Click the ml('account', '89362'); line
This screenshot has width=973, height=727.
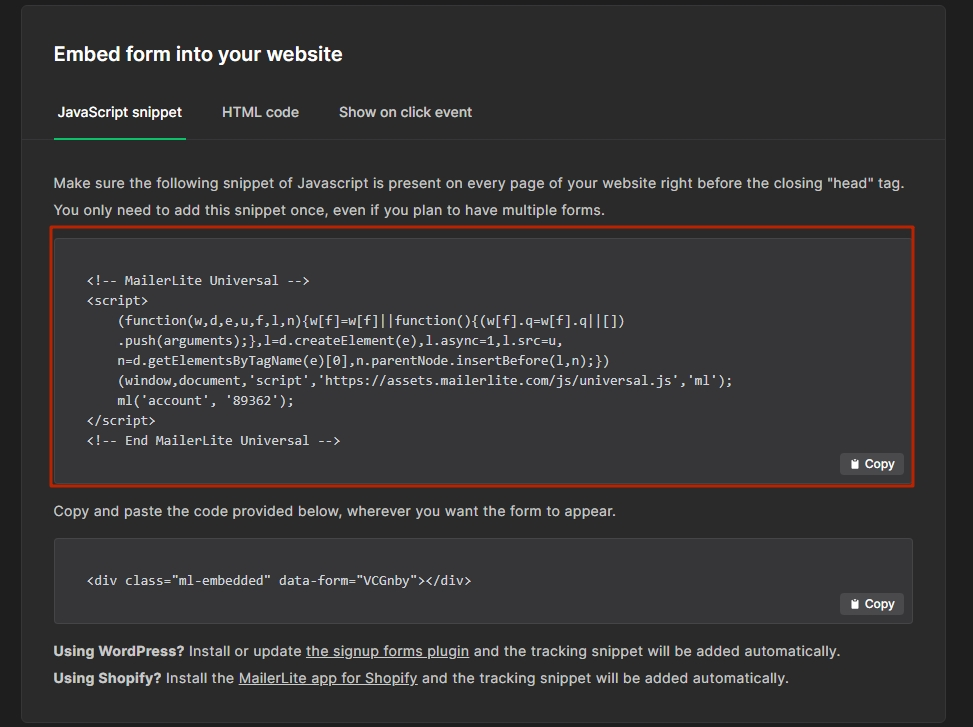point(205,401)
